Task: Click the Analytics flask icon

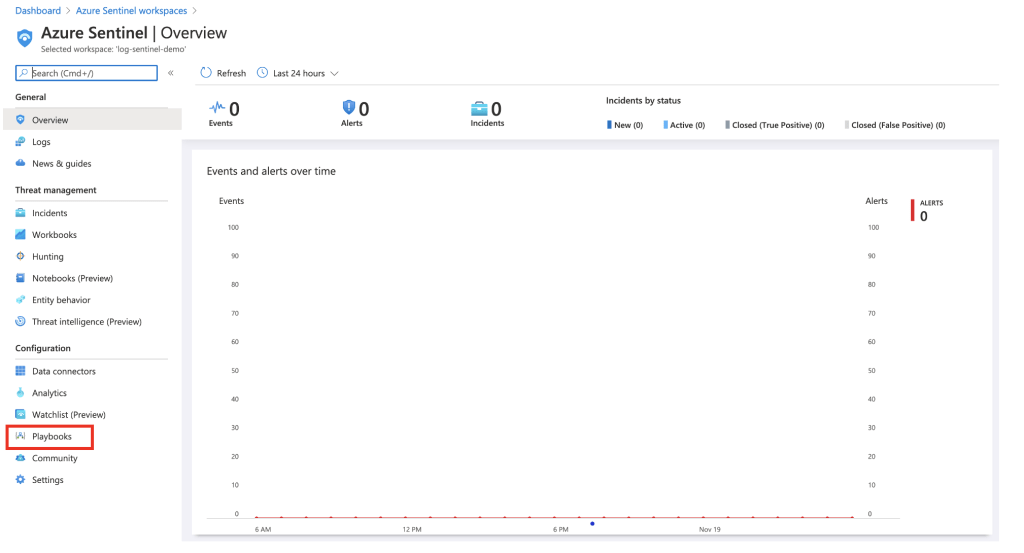Action: (x=21, y=393)
